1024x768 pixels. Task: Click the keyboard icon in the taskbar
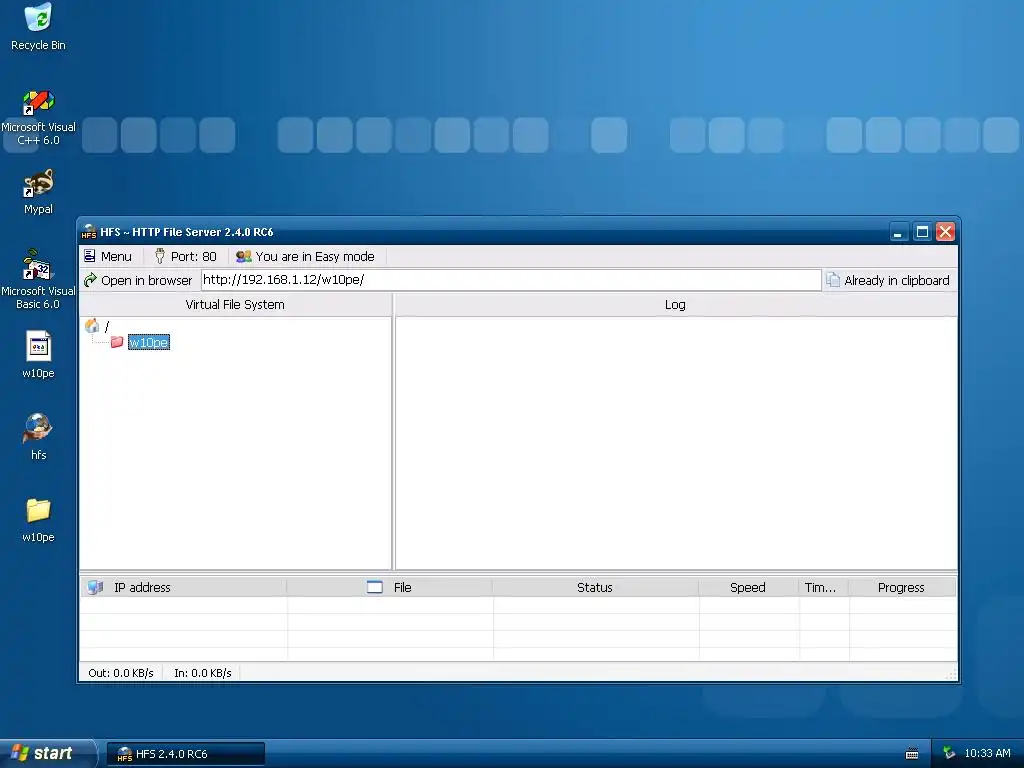point(912,754)
